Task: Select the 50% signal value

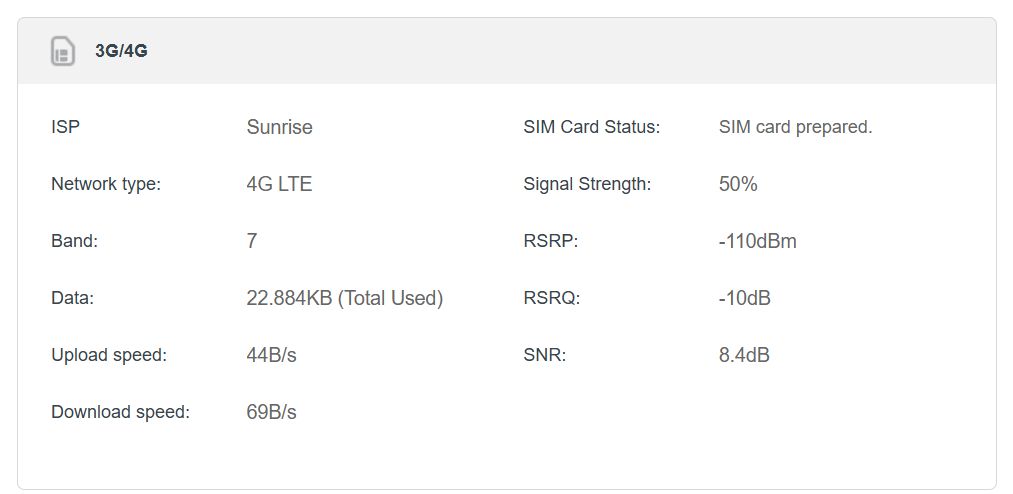Action: pos(738,184)
